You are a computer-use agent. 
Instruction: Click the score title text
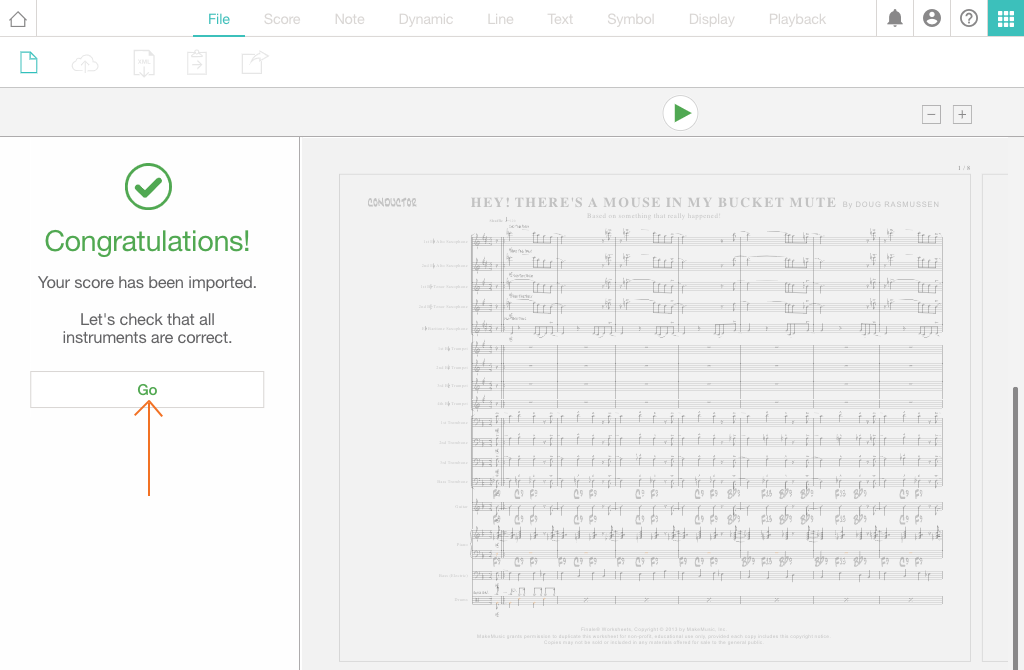[653, 202]
